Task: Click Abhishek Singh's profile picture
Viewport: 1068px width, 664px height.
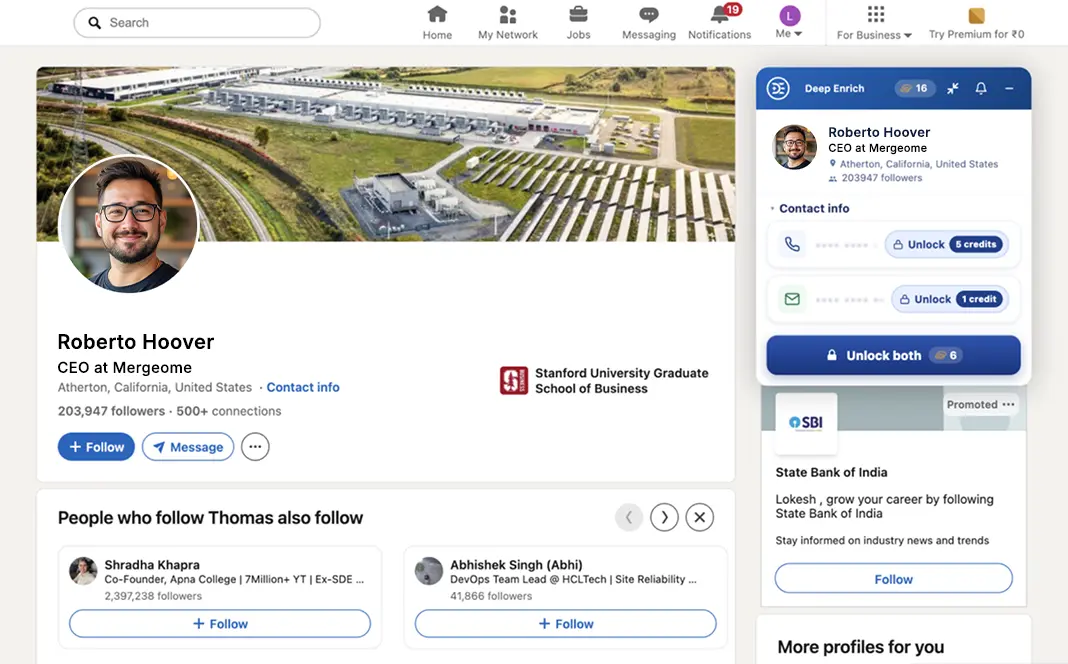Action: [x=429, y=571]
